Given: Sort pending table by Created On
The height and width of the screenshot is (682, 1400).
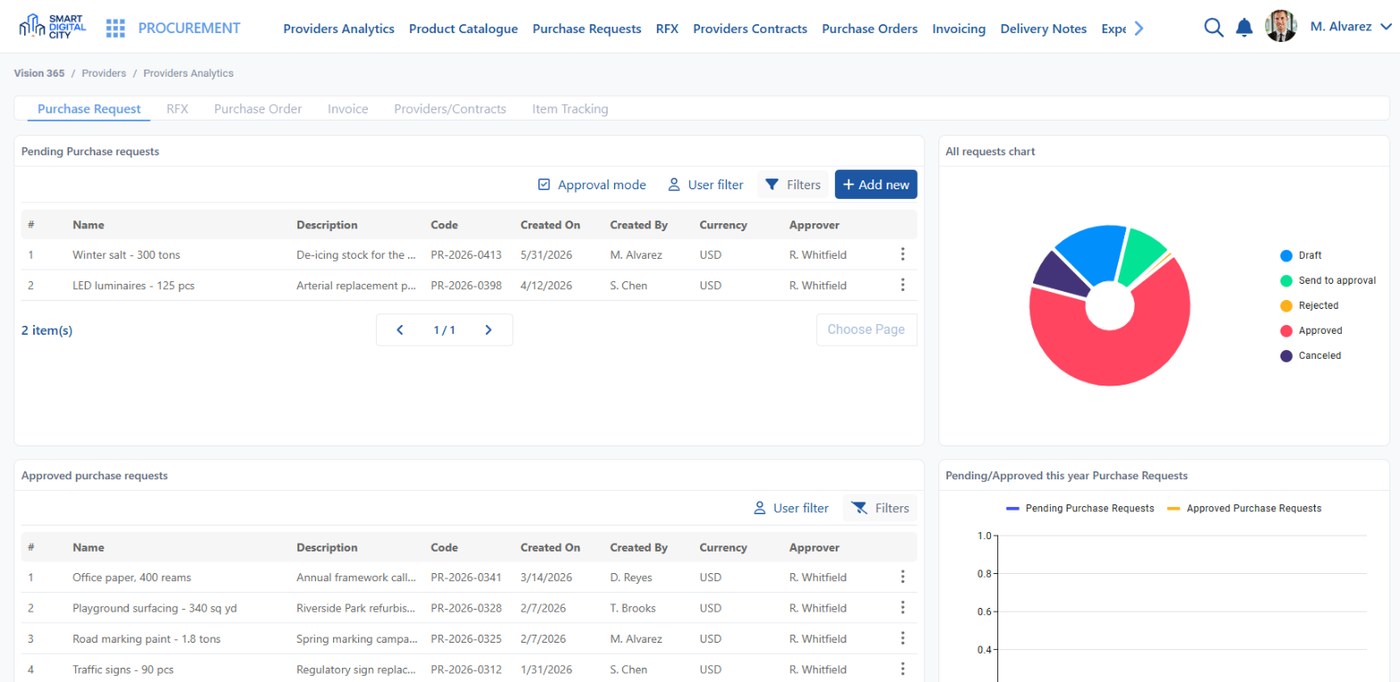Looking at the screenshot, I should (x=550, y=225).
